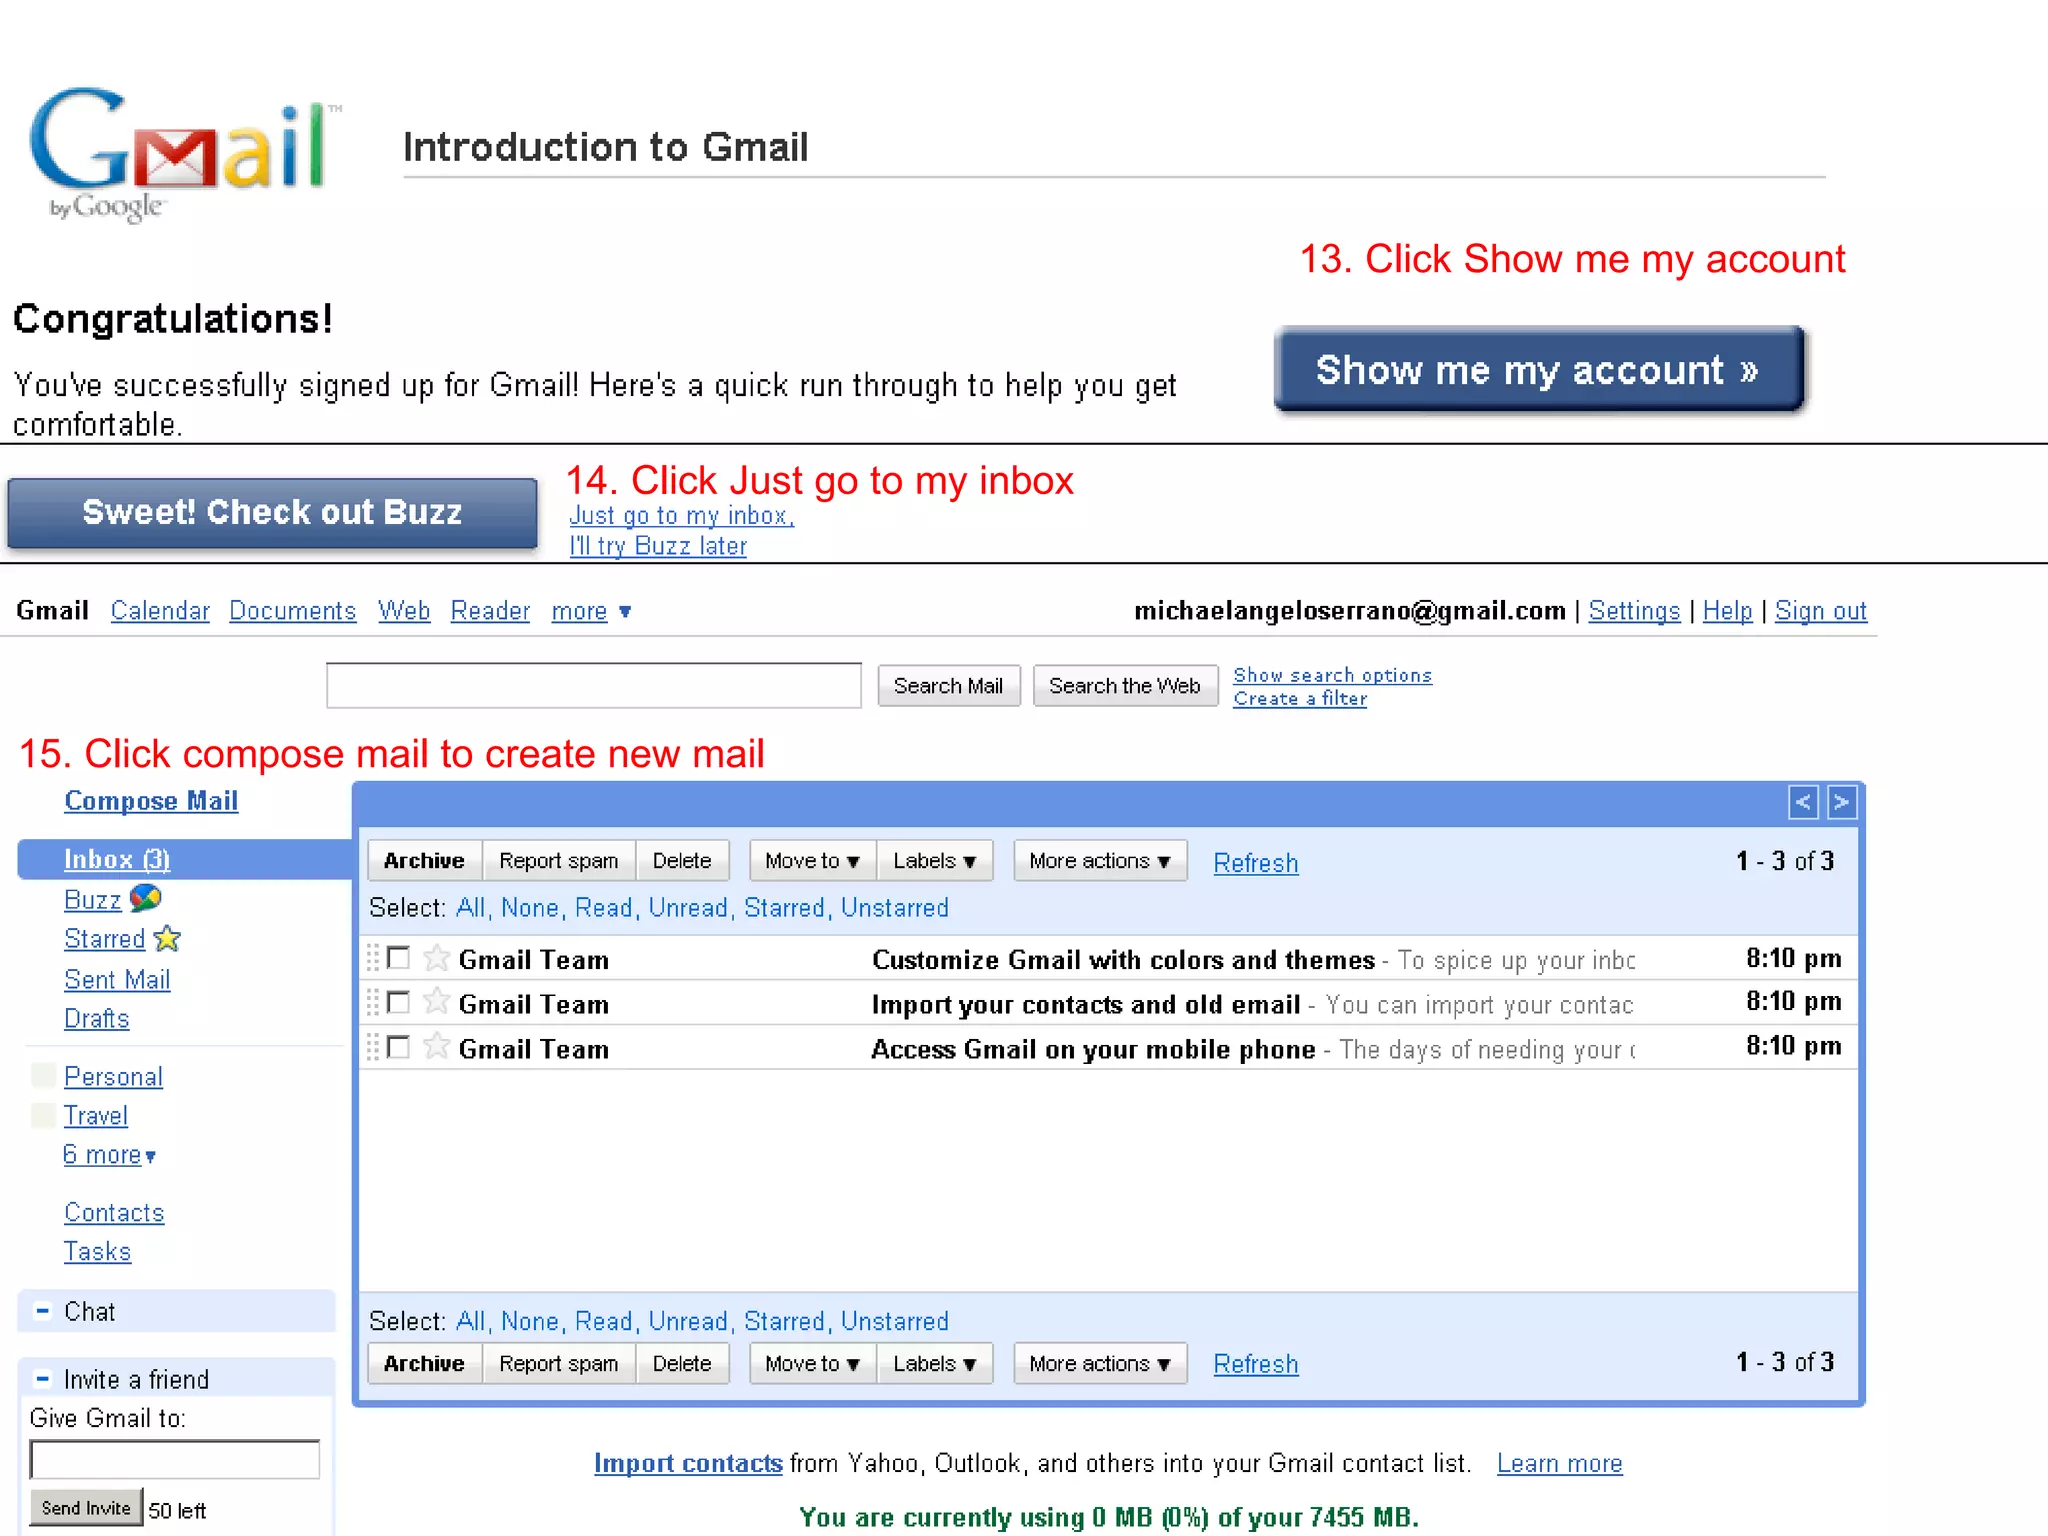Click Just go to my inbox link
The height and width of the screenshot is (1536, 2048).
click(x=681, y=516)
